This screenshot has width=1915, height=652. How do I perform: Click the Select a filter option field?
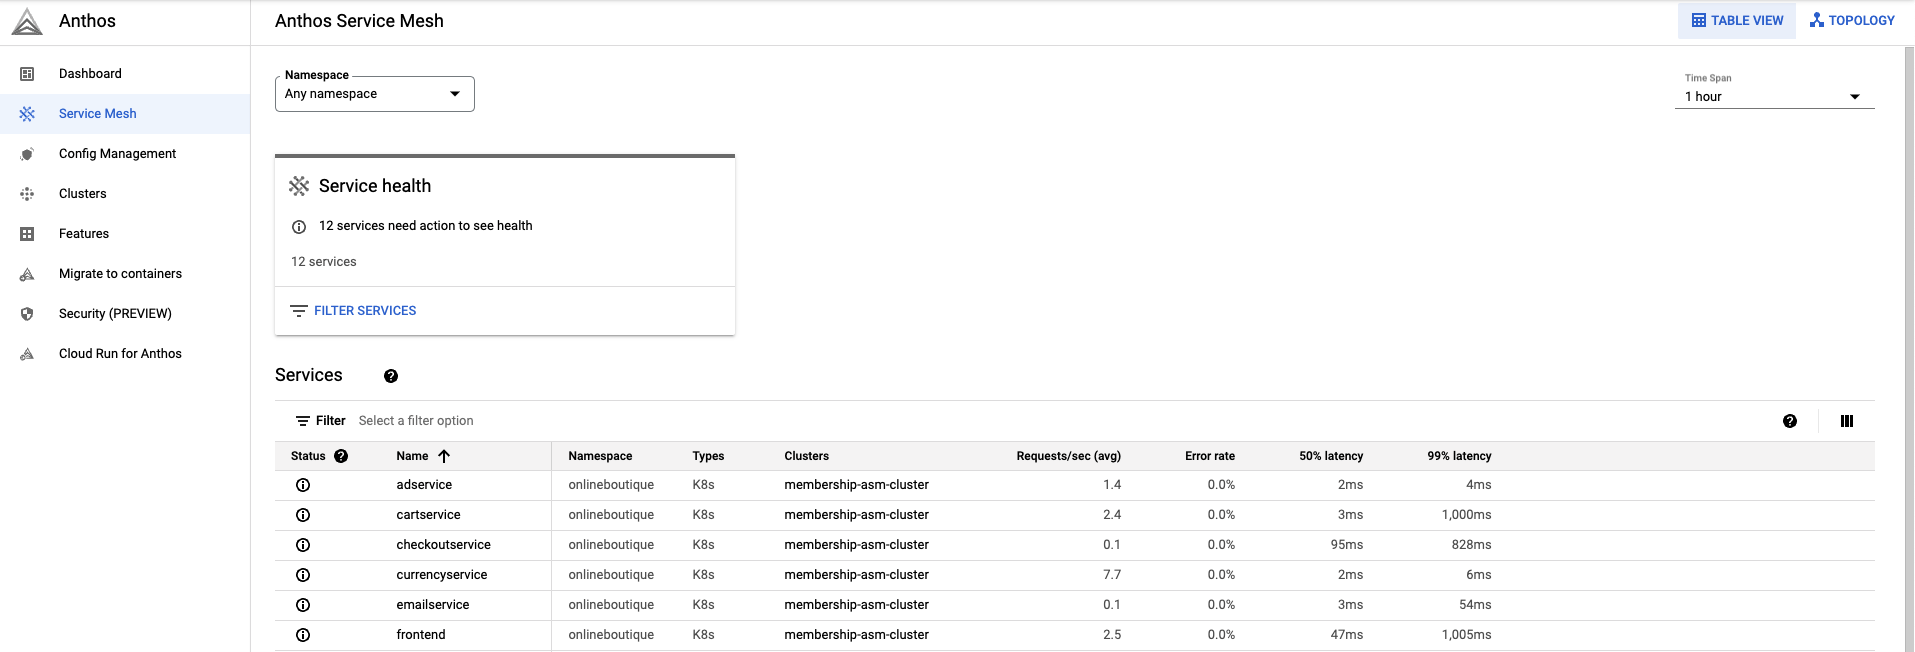pos(416,421)
